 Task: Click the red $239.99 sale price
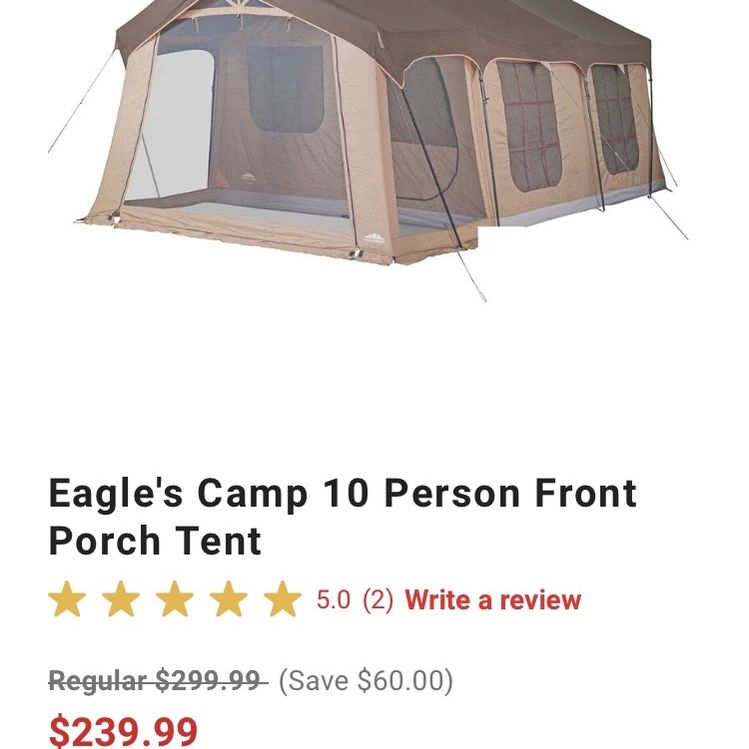coord(123,731)
